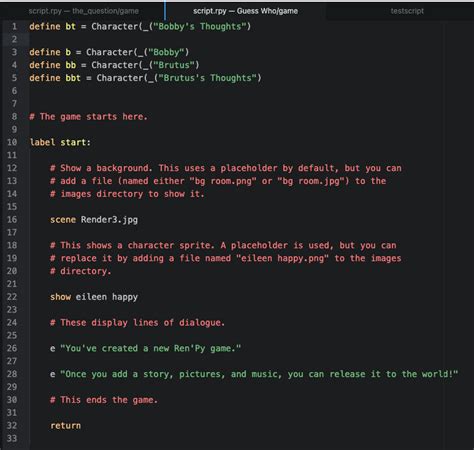
Task: Click the comment "# This ends the game."
Action: pyautogui.click(x=104, y=400)
